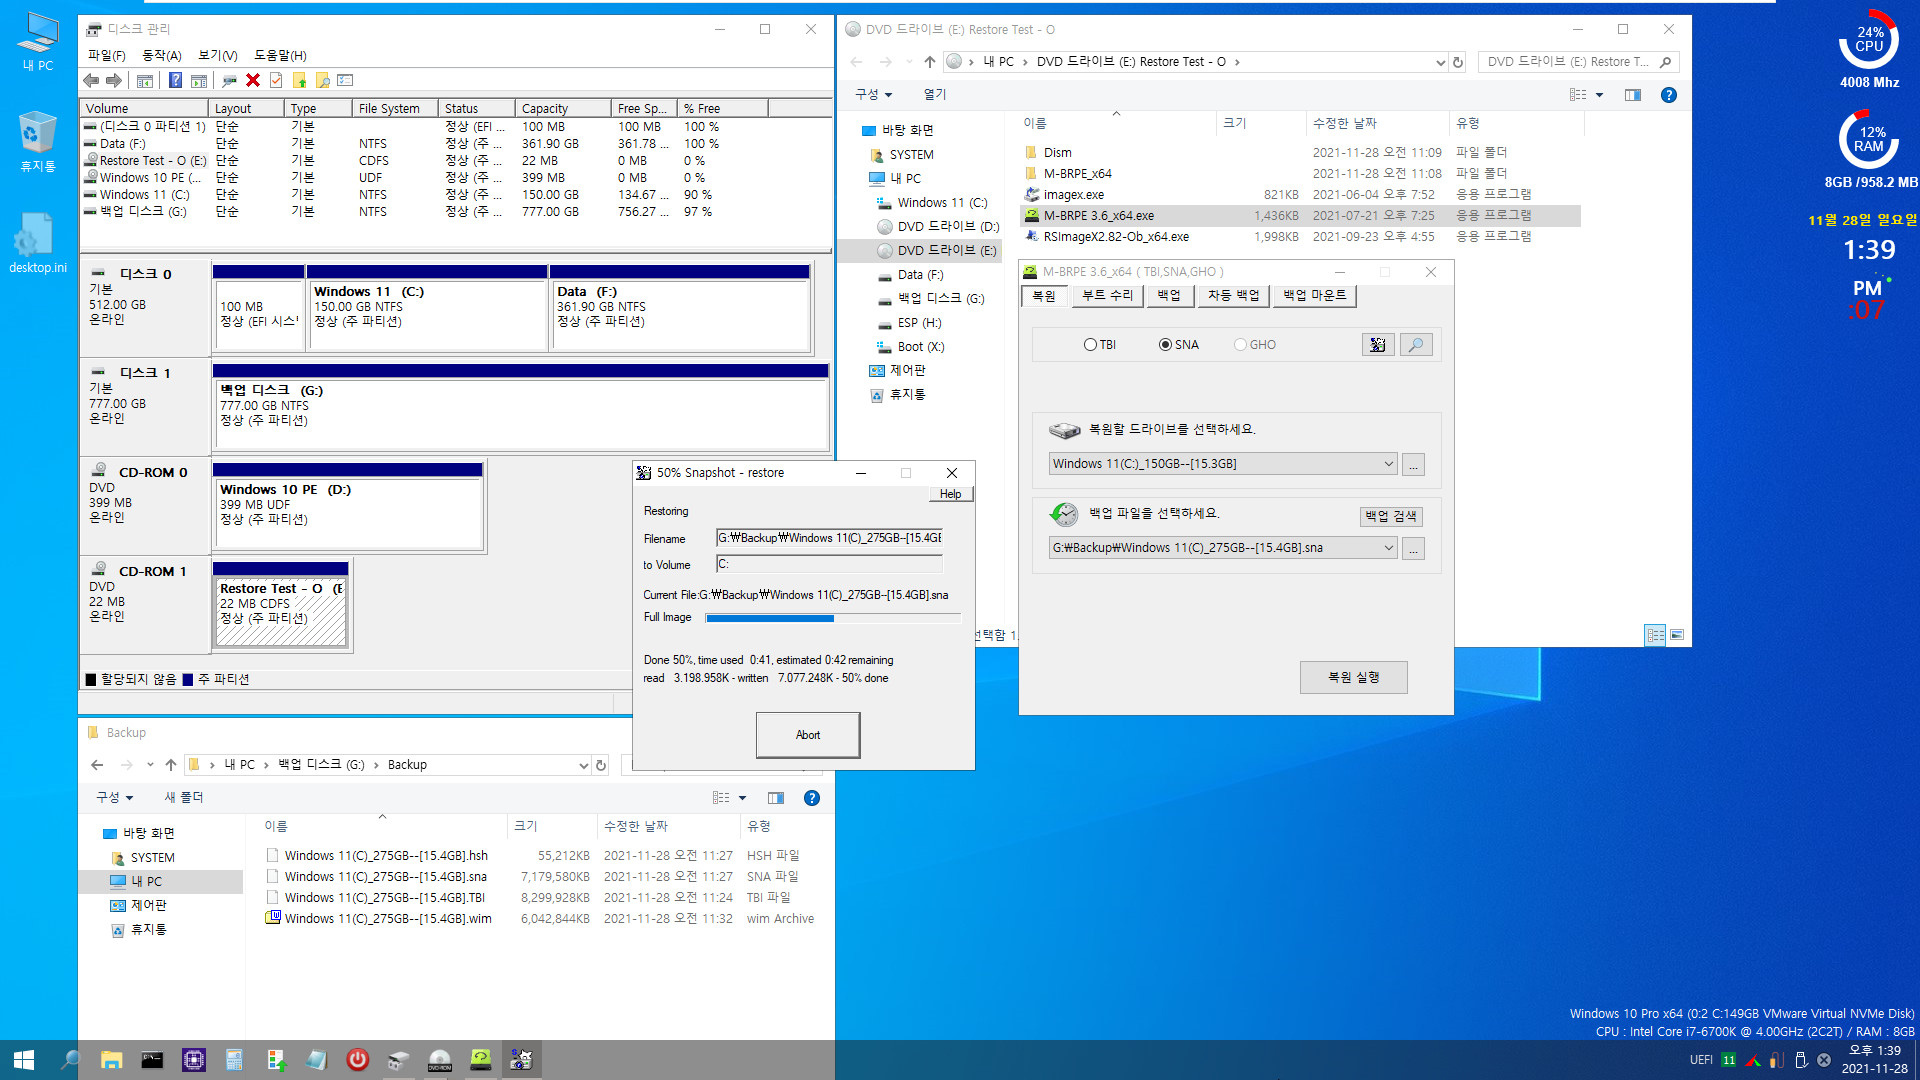
Task: Click 새 폴더 in Backup Explorer toolbar
Action: click(x=184, y=798)
